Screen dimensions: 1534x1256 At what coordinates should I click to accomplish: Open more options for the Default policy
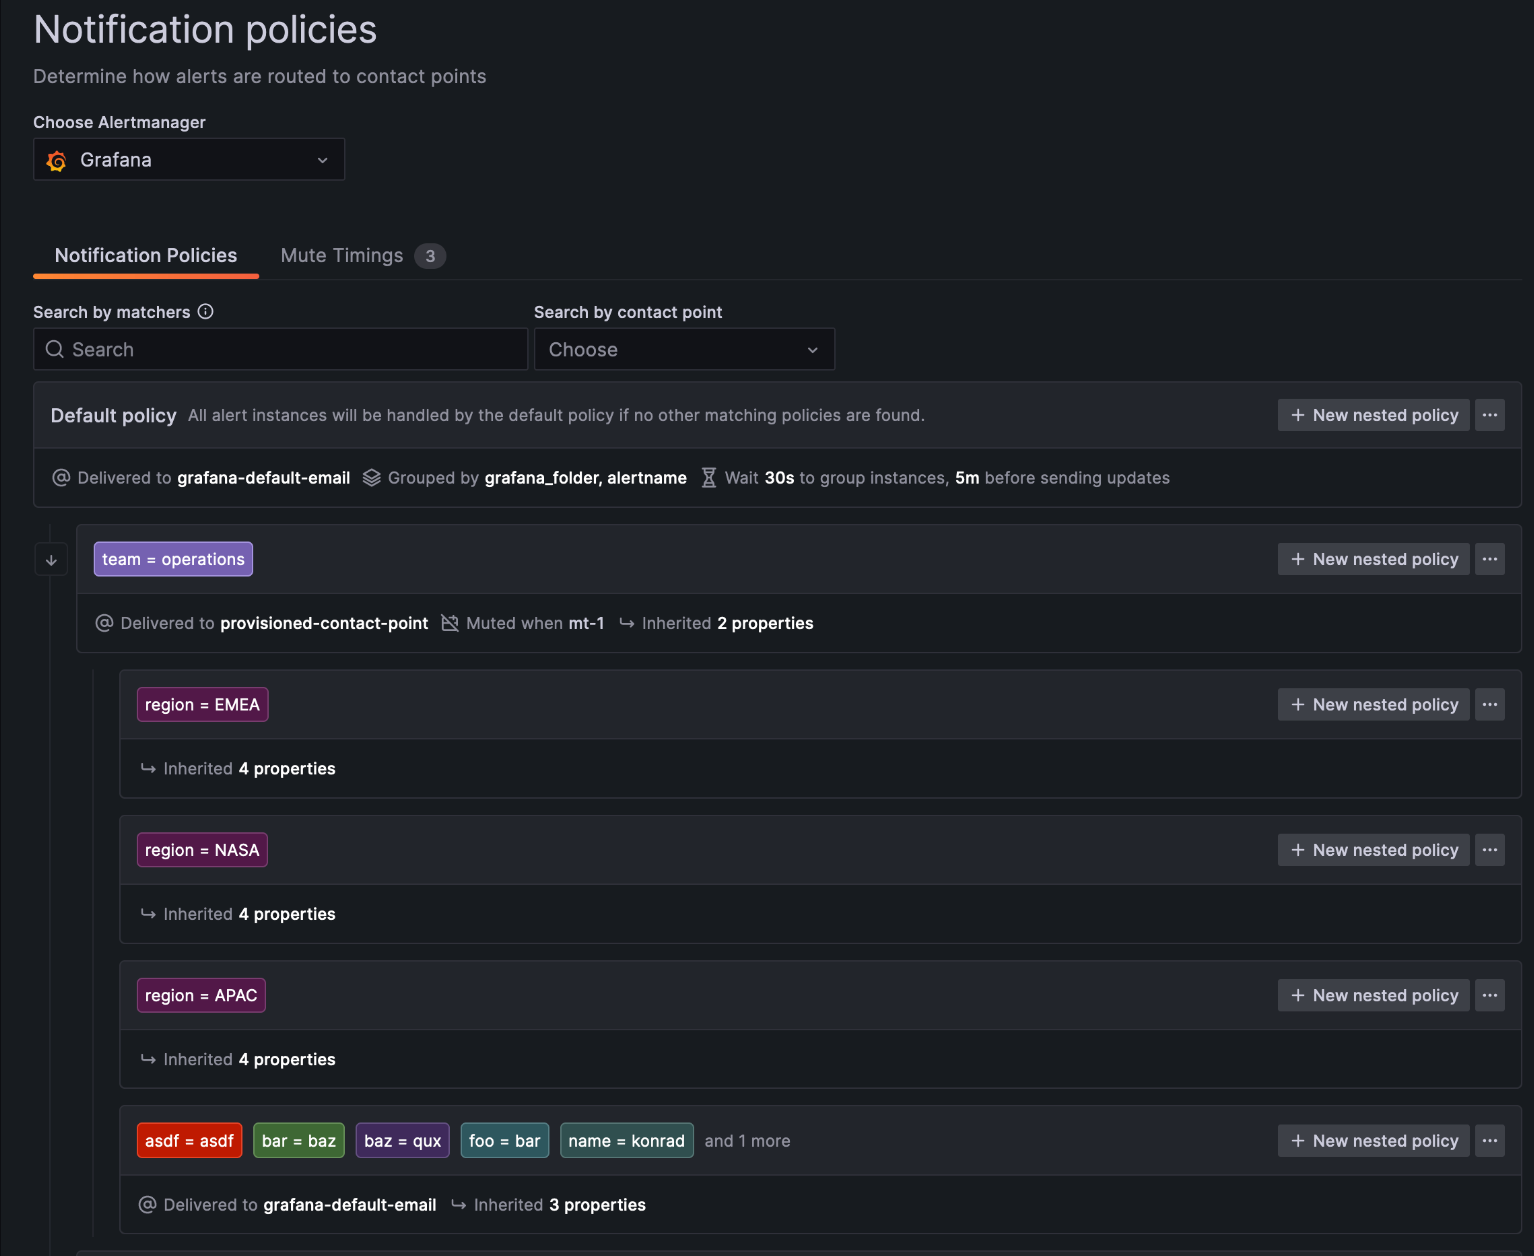coord(1489,414)
